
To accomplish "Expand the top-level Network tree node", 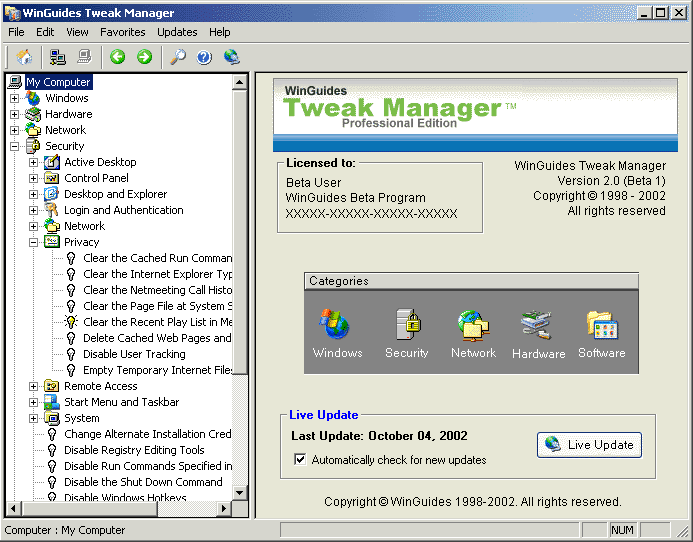I will [15, 130].
